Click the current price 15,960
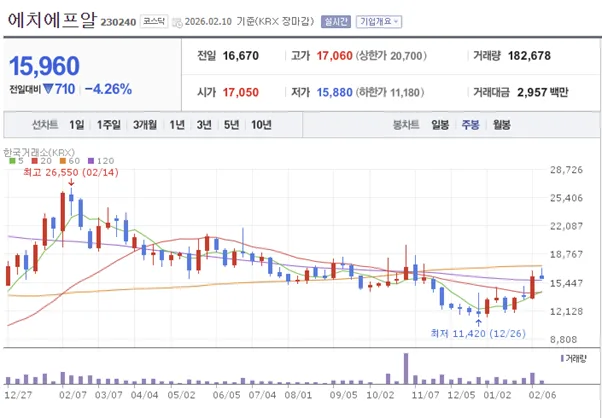 tap(44, 66)
